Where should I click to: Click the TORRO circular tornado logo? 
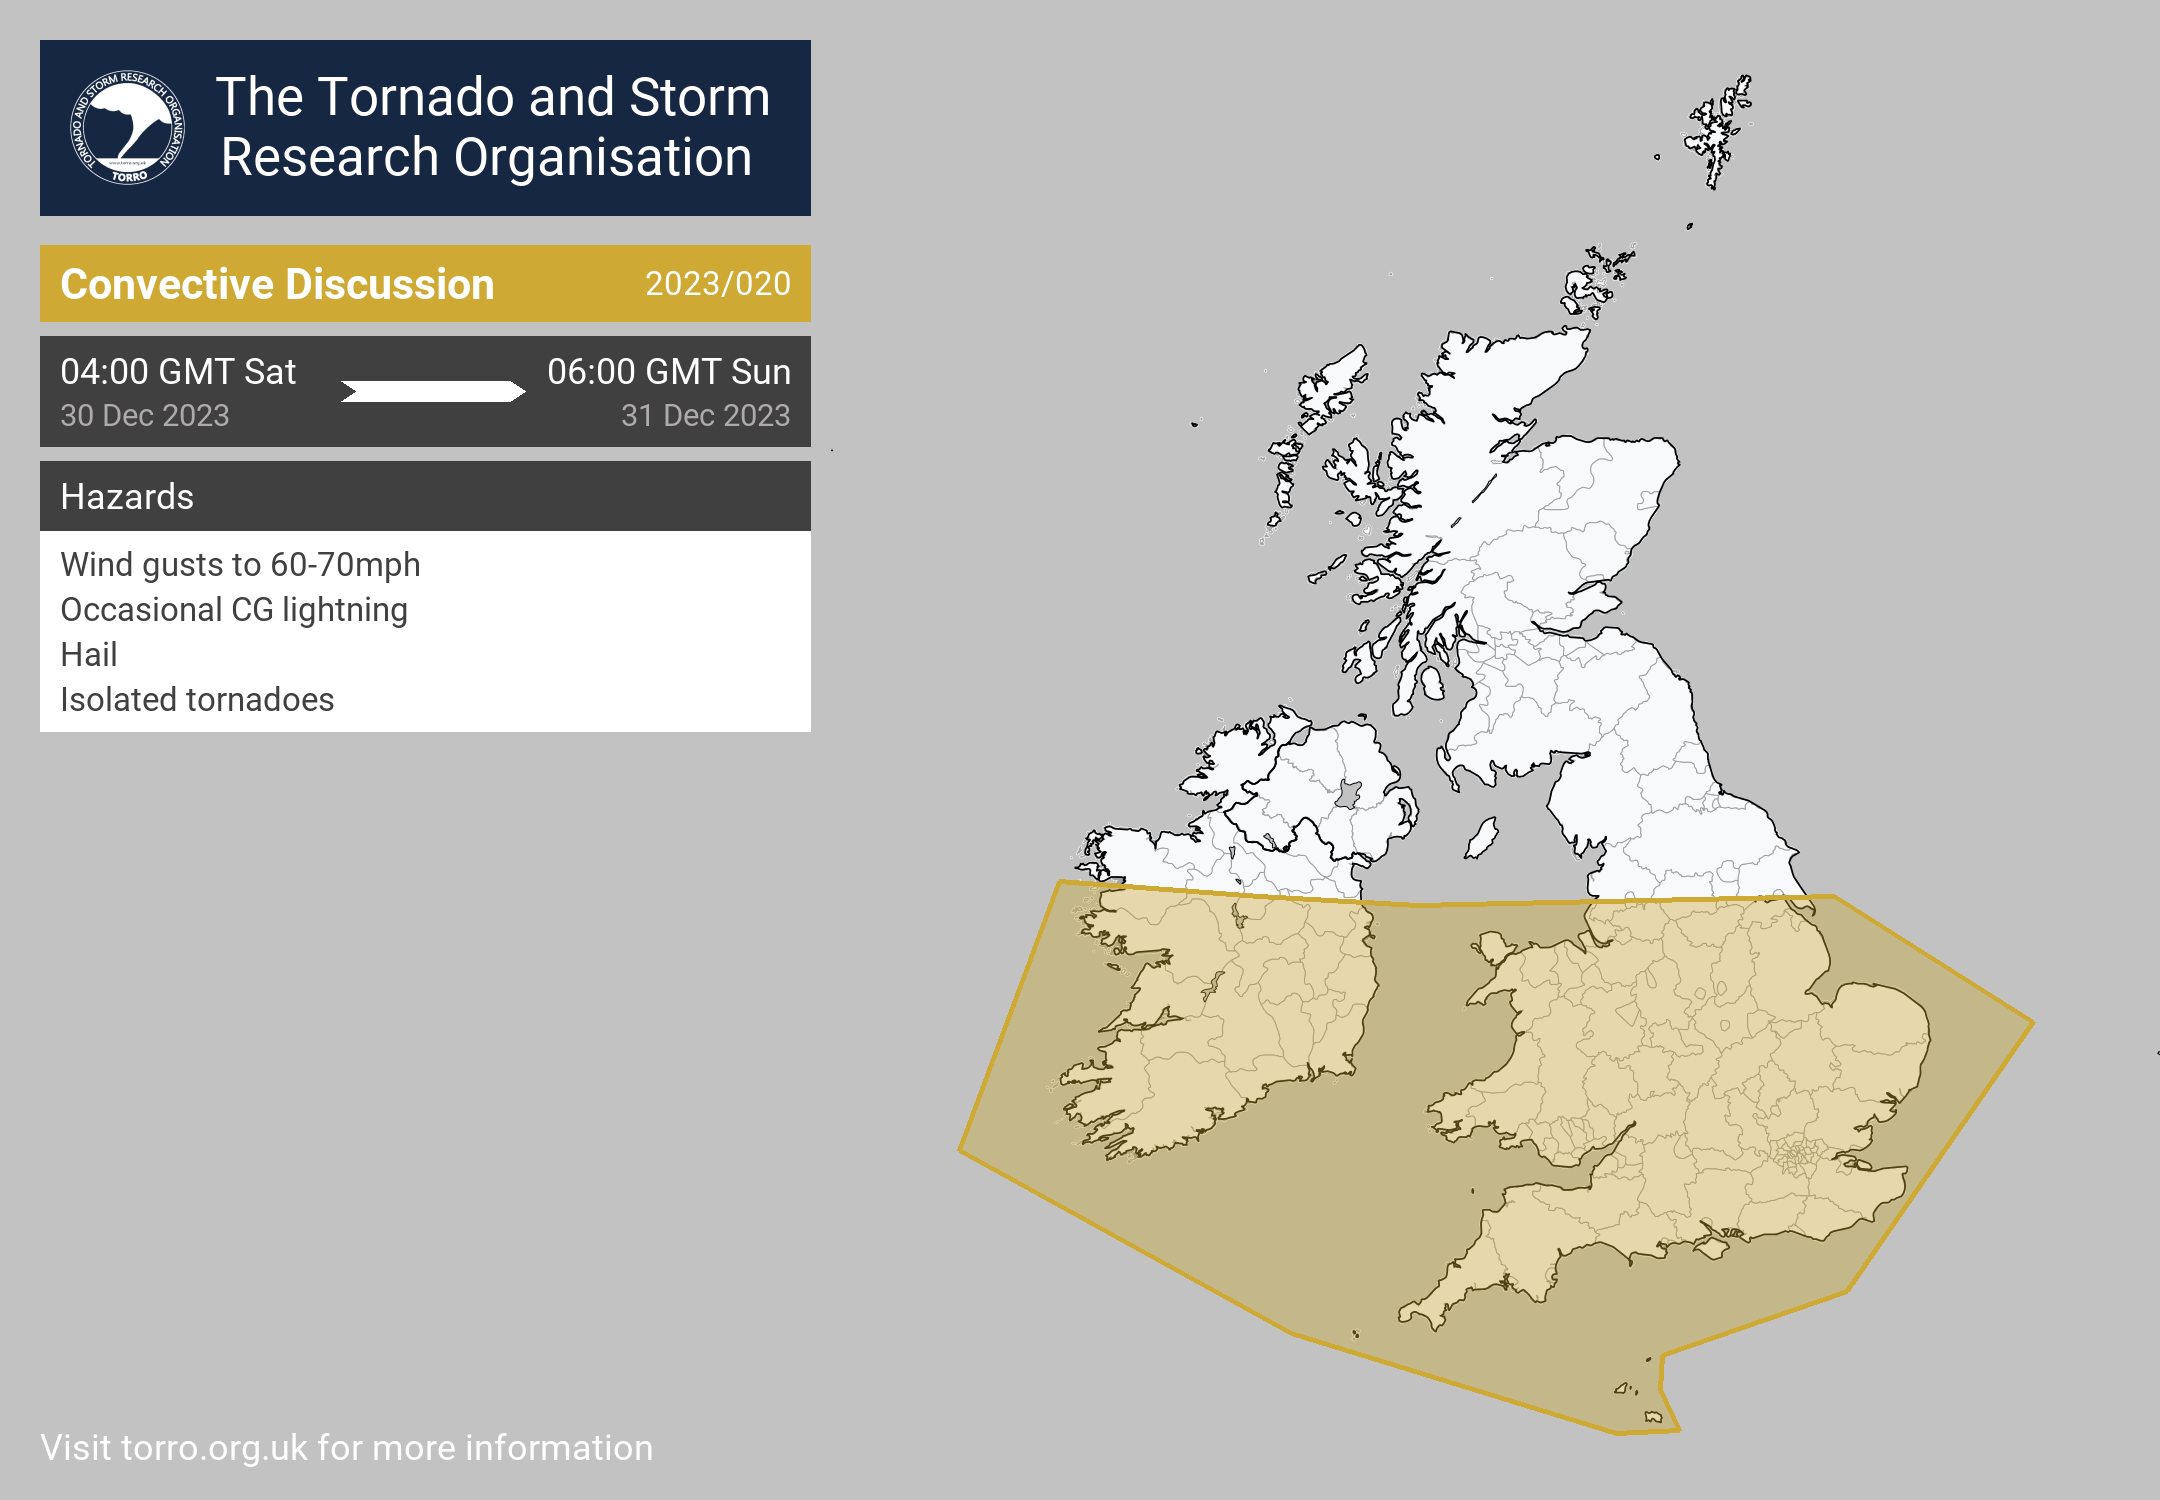(x=127, y=128)
